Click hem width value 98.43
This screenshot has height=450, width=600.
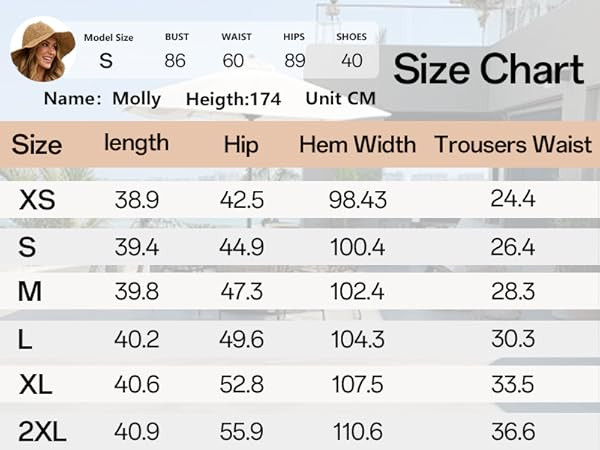click(x=357, y=199)
